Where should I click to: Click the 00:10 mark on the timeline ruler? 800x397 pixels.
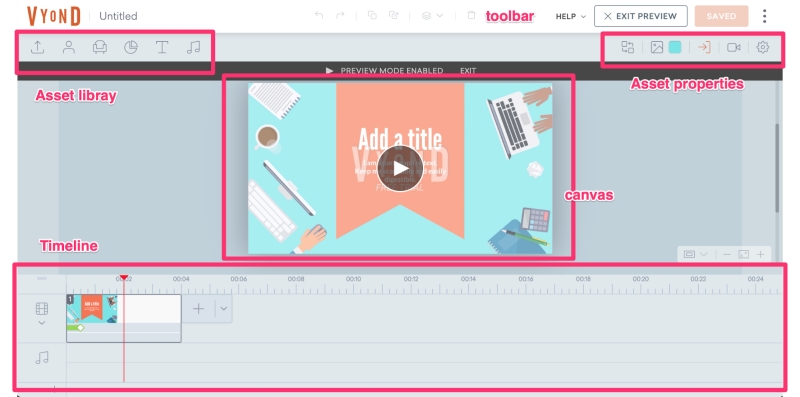click(354, 279)
